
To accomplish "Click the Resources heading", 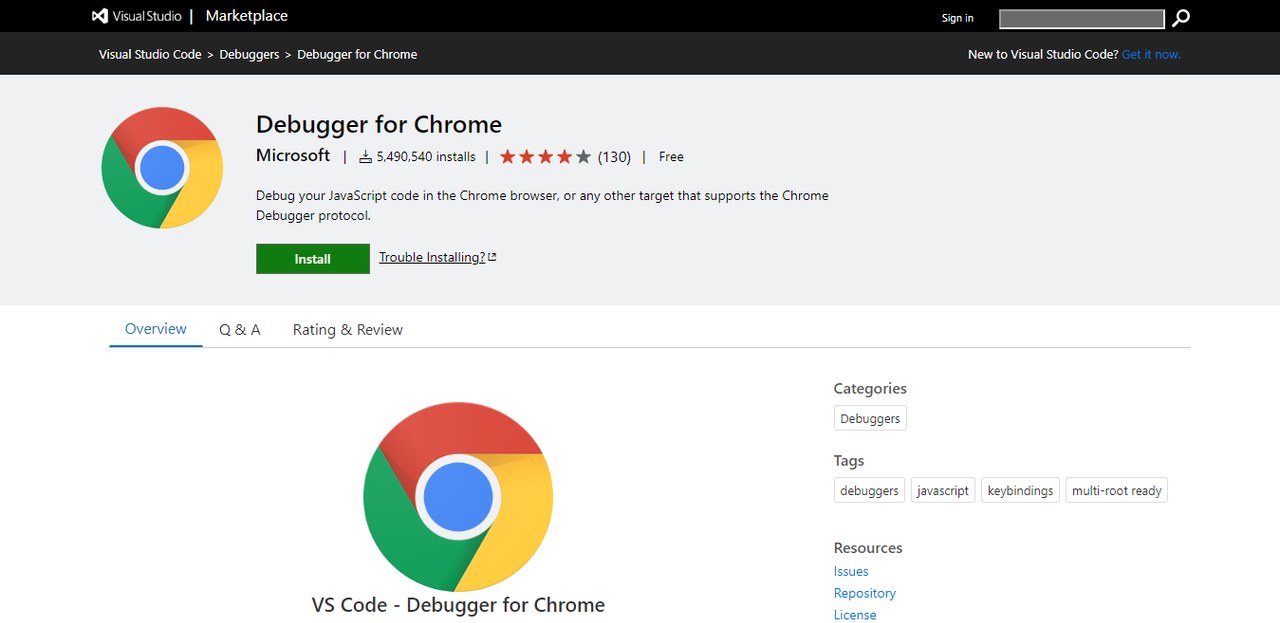I will click(x=868, y=548).
